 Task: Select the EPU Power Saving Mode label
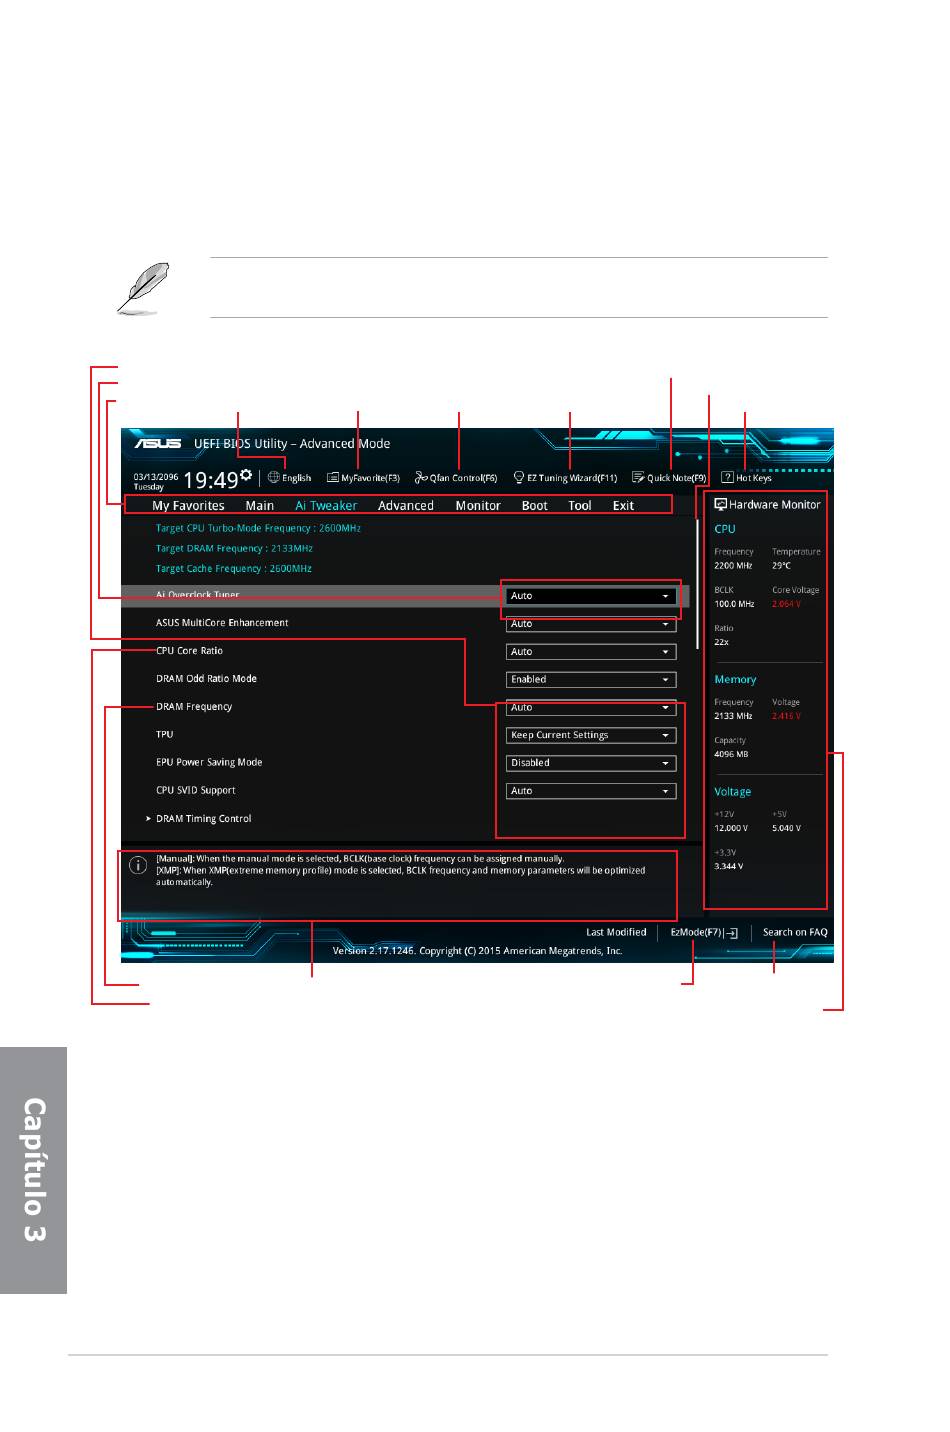[x=209, y=763]
